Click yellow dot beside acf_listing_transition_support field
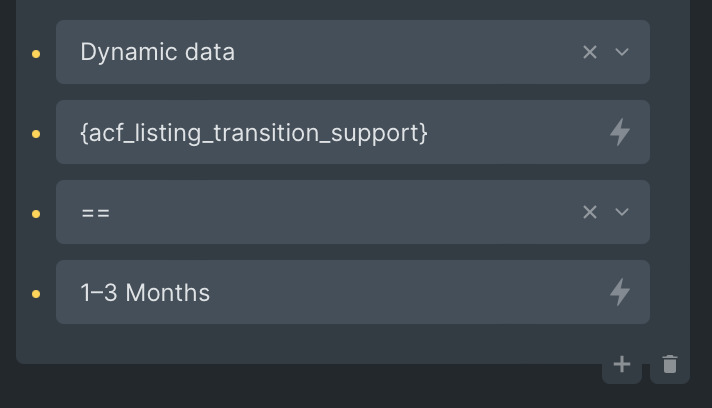Screen dimensions: 712x408 37,134
